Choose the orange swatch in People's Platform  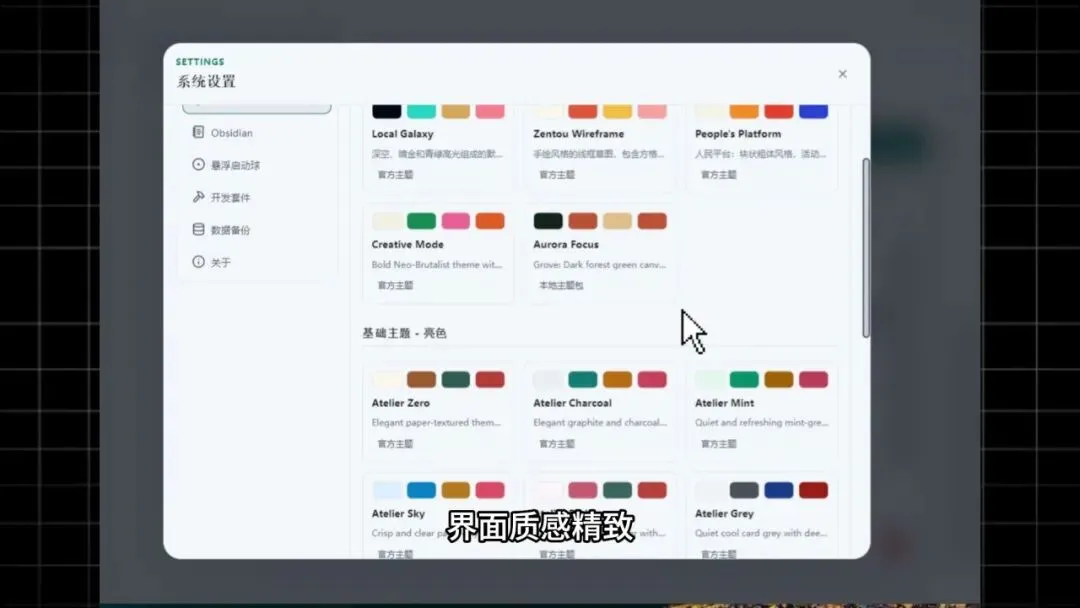click(x=744, y=111)
